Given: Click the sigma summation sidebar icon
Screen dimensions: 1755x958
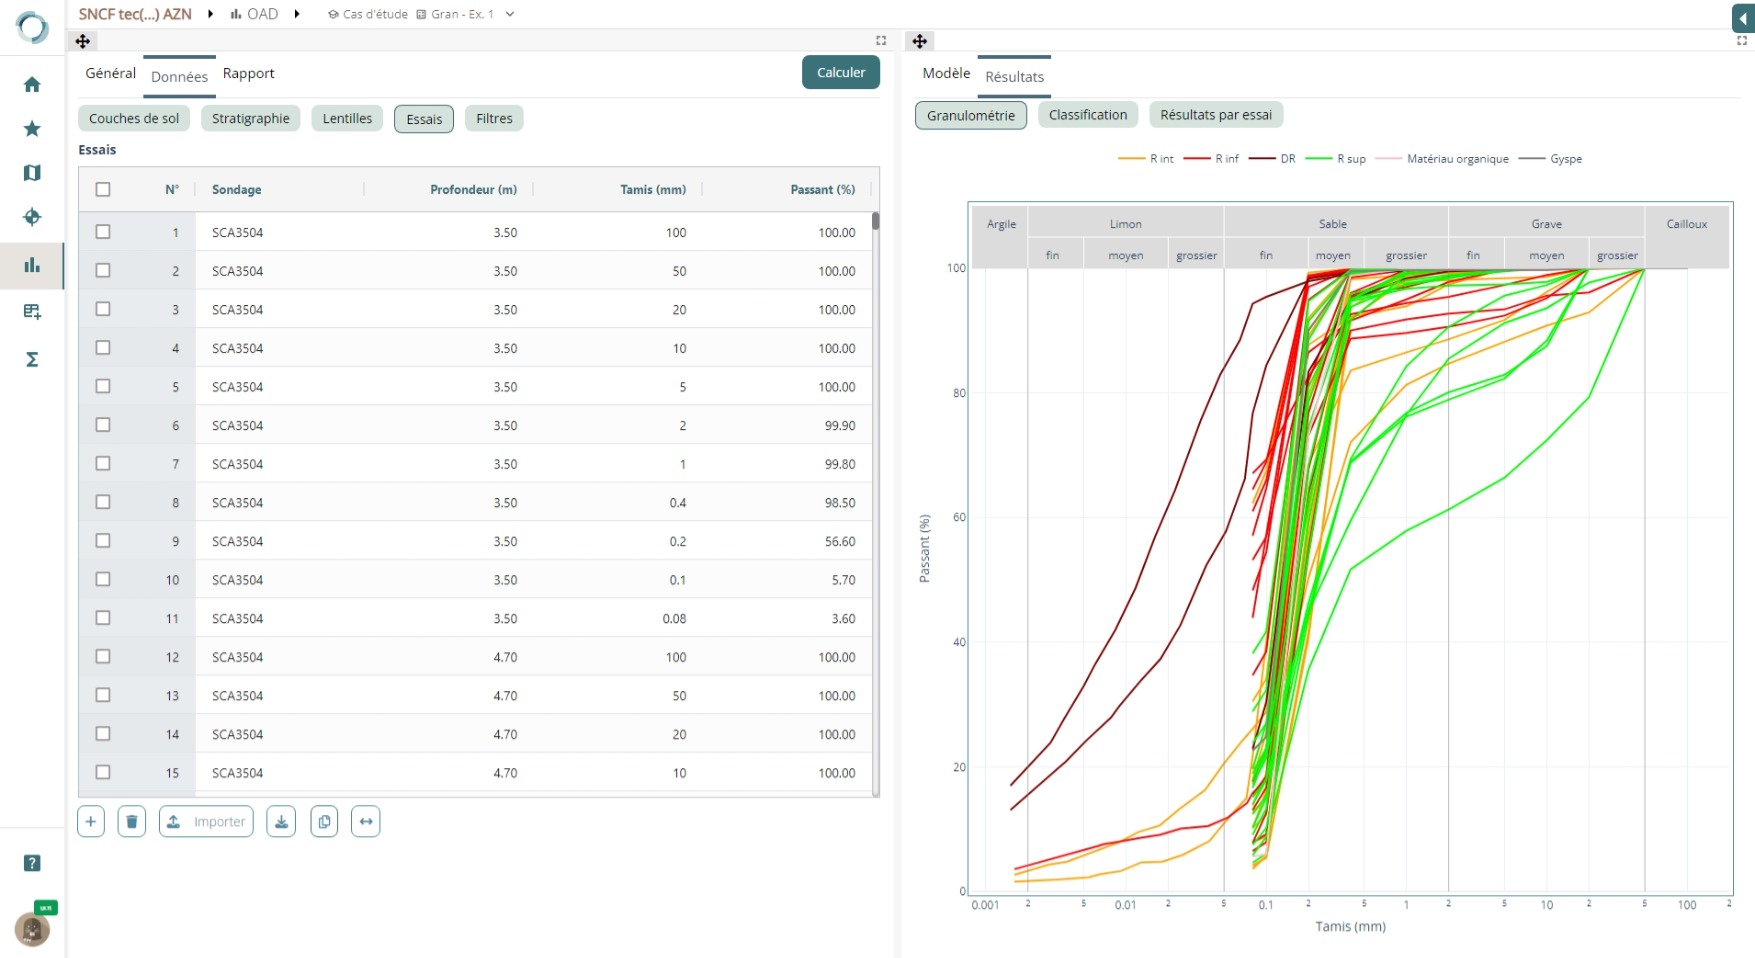Looking at the screenshot, I should pos(32,359).
